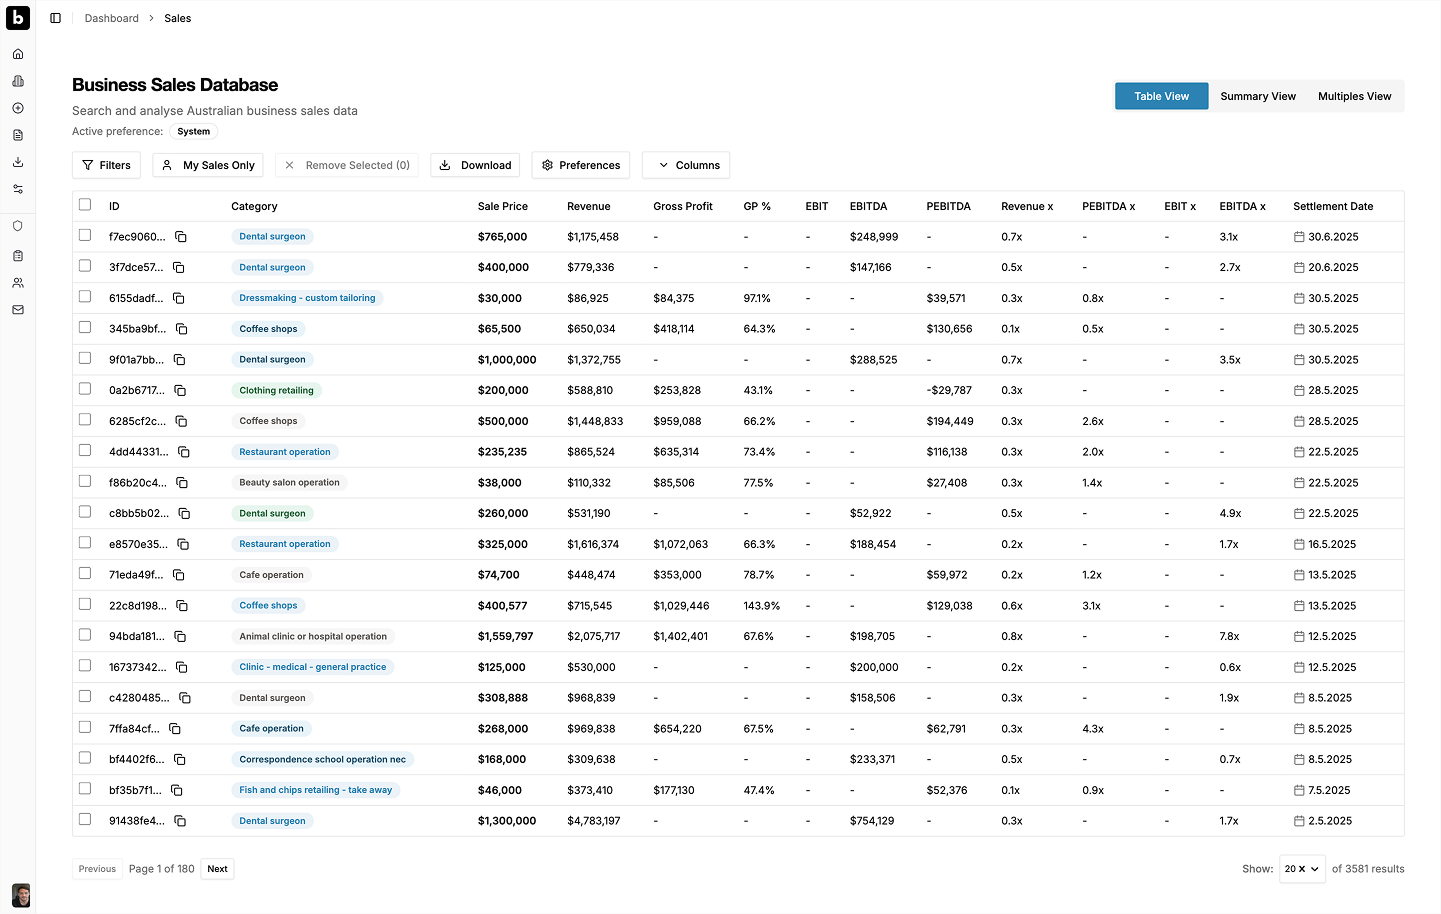Click the mail envelope sidebar icon

(x=18, y=310)
